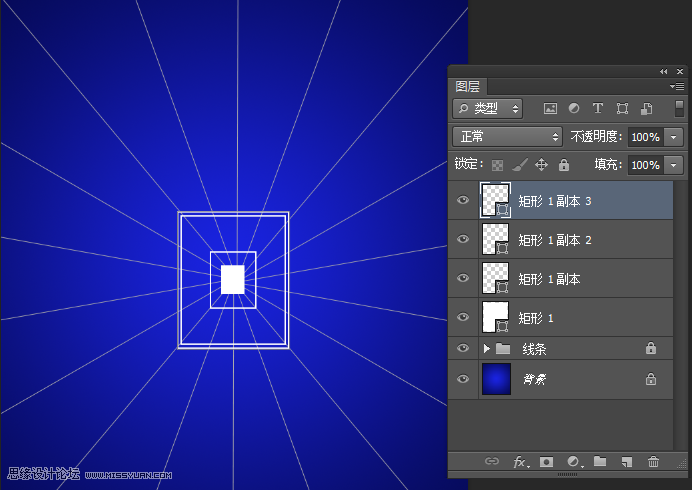This screenshot has height=490, width=692.
Task: Expand the 线条 group triangle
Action: click(486, 348)
